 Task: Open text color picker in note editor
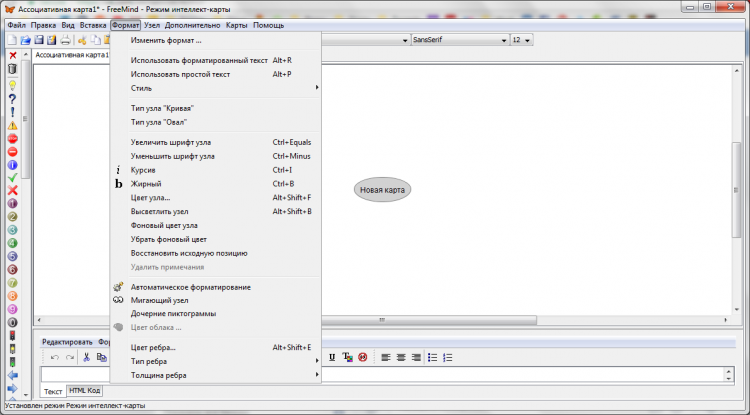(347, 358)
